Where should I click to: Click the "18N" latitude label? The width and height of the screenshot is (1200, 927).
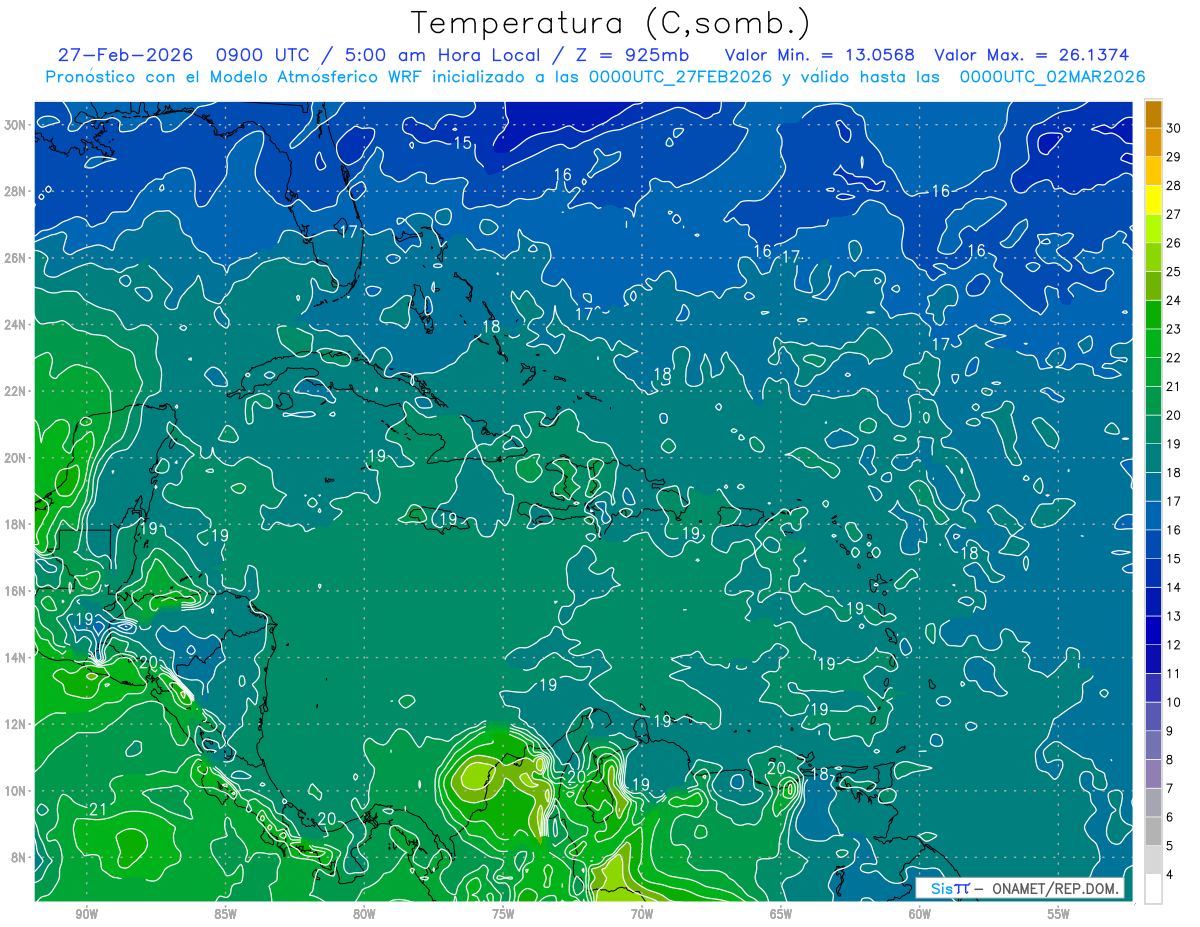pyautogui.click(x=15, y=524)
